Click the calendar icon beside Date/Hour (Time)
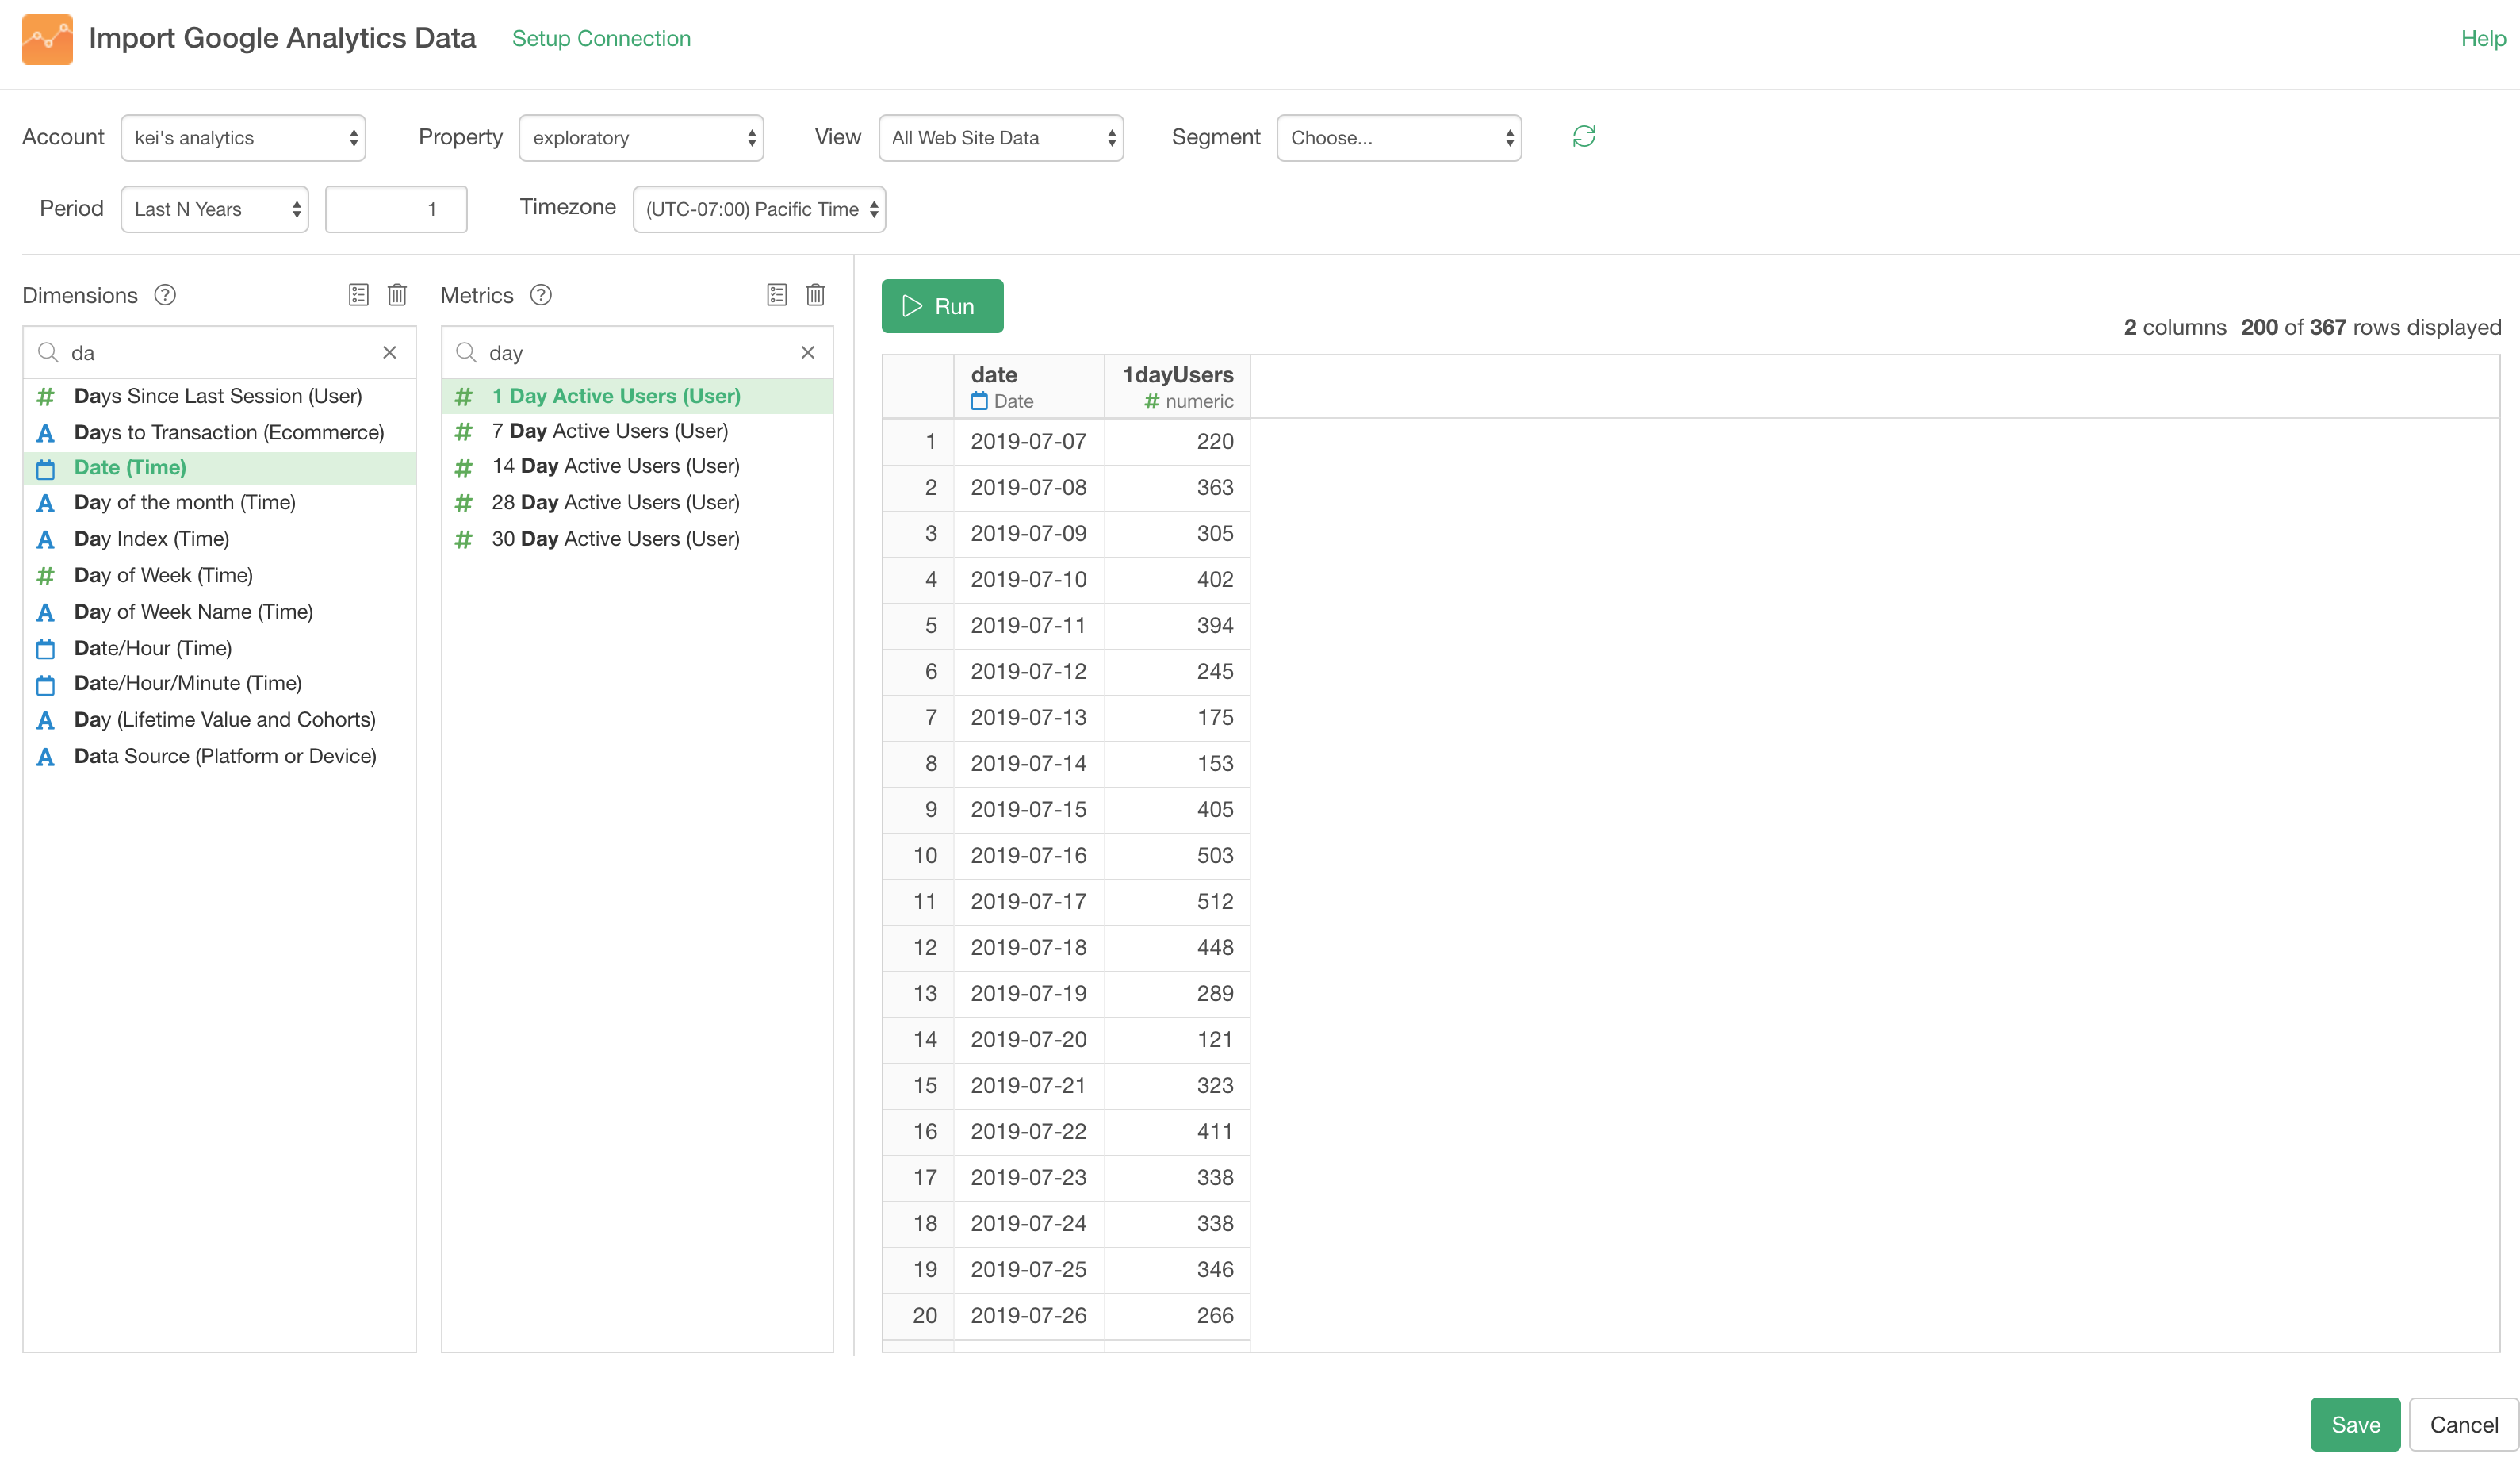 [46, 649]
